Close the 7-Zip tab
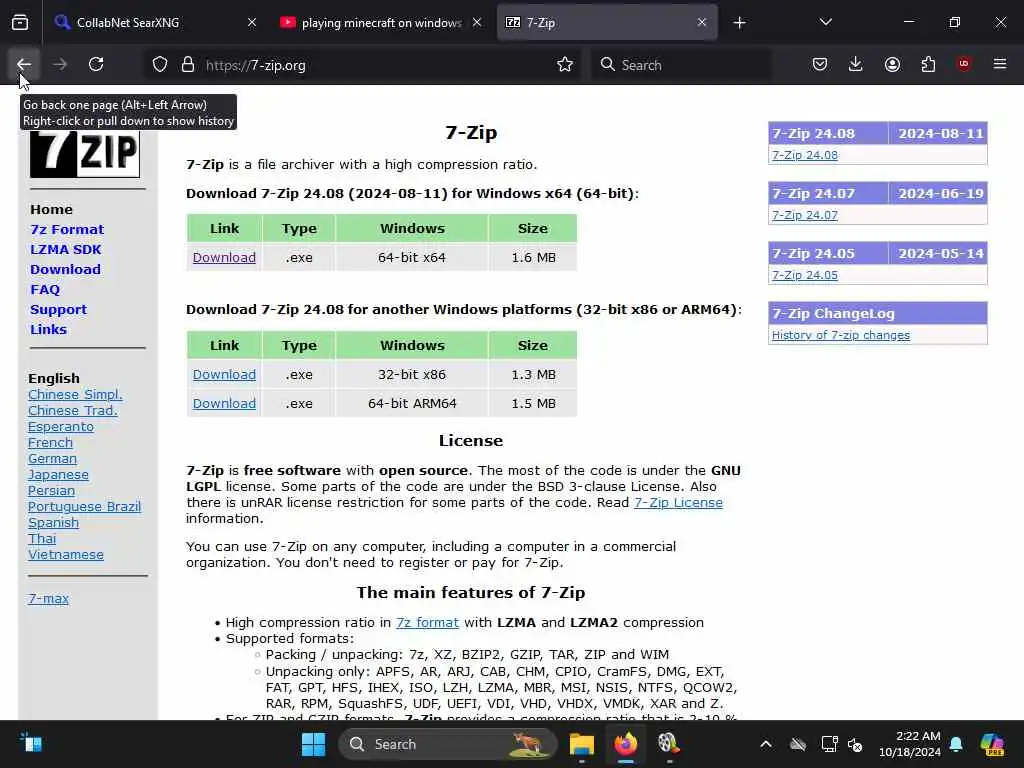1024x768 pixels. tap(702, 23)
